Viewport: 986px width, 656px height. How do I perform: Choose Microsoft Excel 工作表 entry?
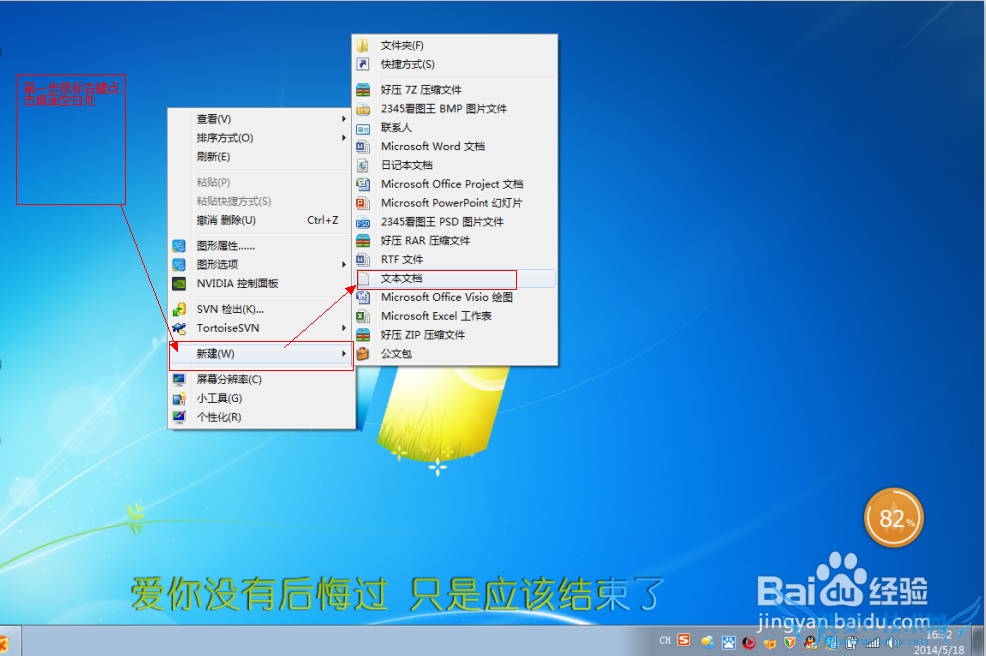(455, 316)
